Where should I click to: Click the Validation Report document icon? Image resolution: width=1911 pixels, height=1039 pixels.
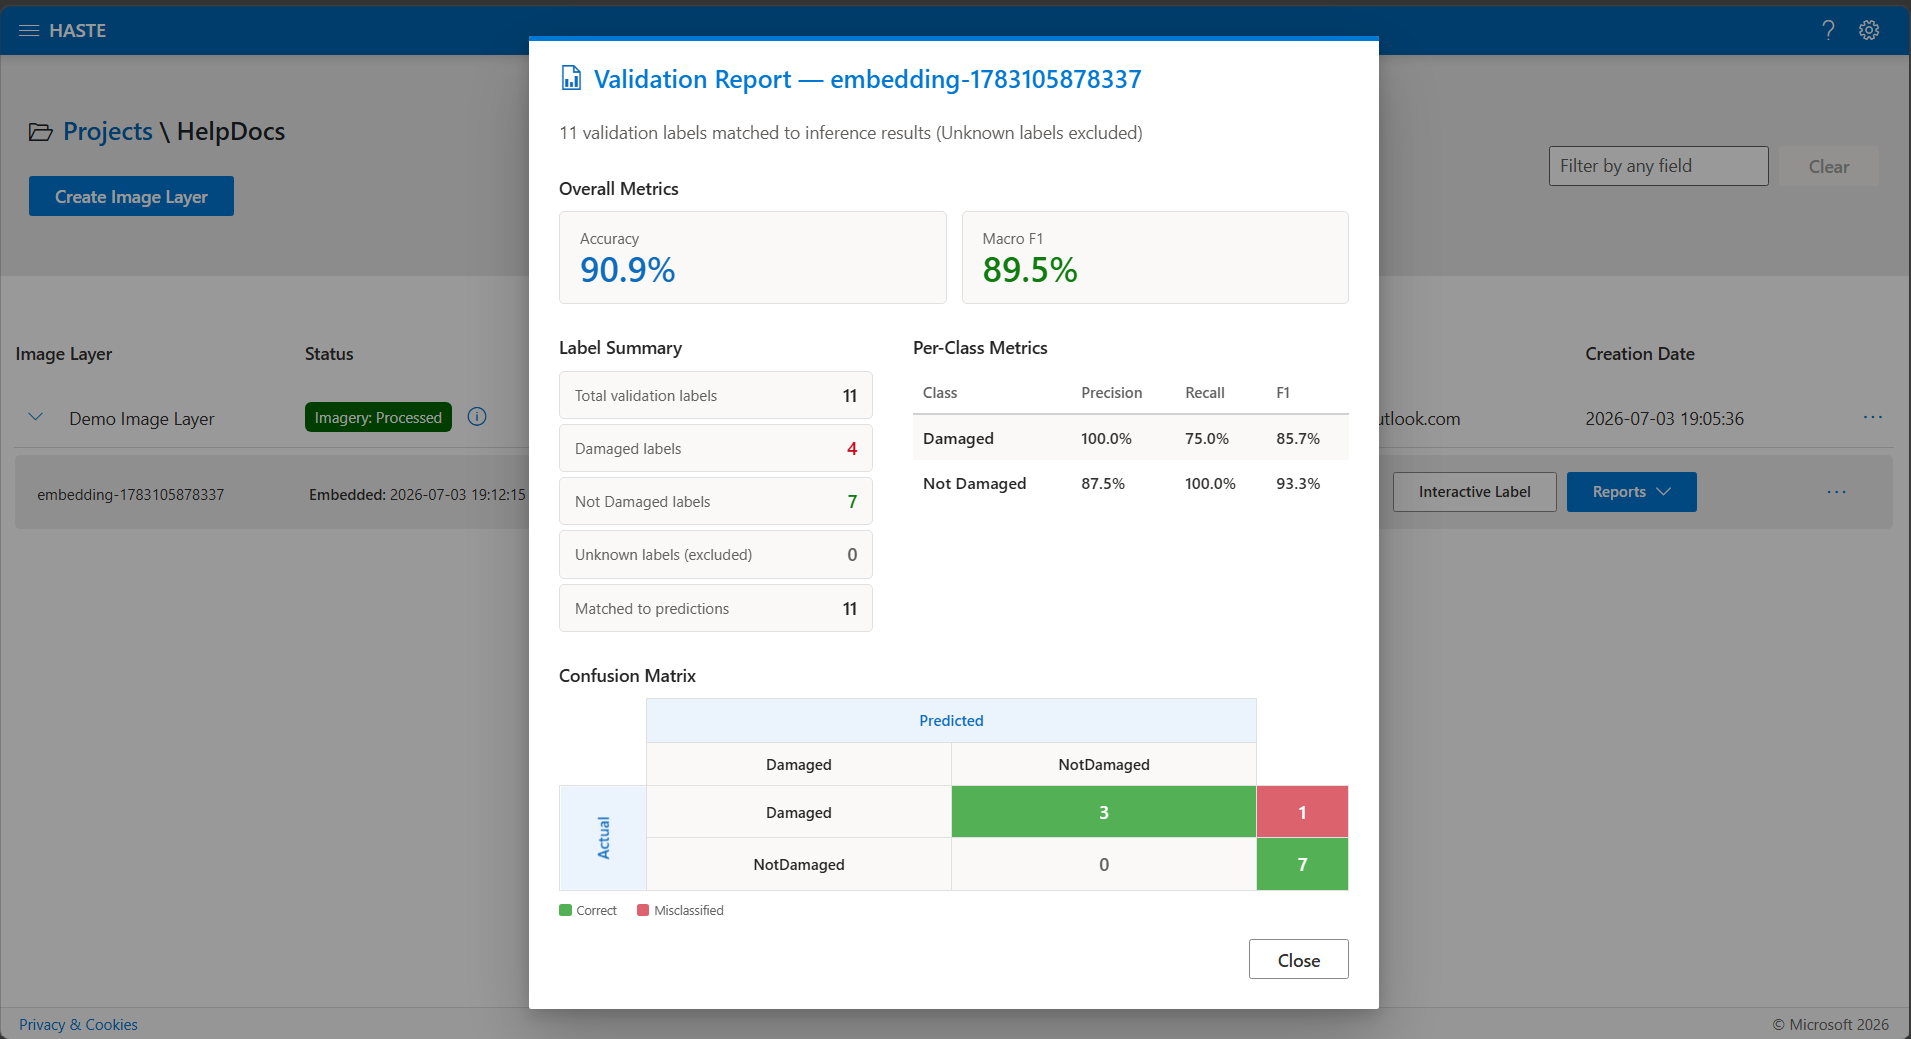(x=571, y=78)
